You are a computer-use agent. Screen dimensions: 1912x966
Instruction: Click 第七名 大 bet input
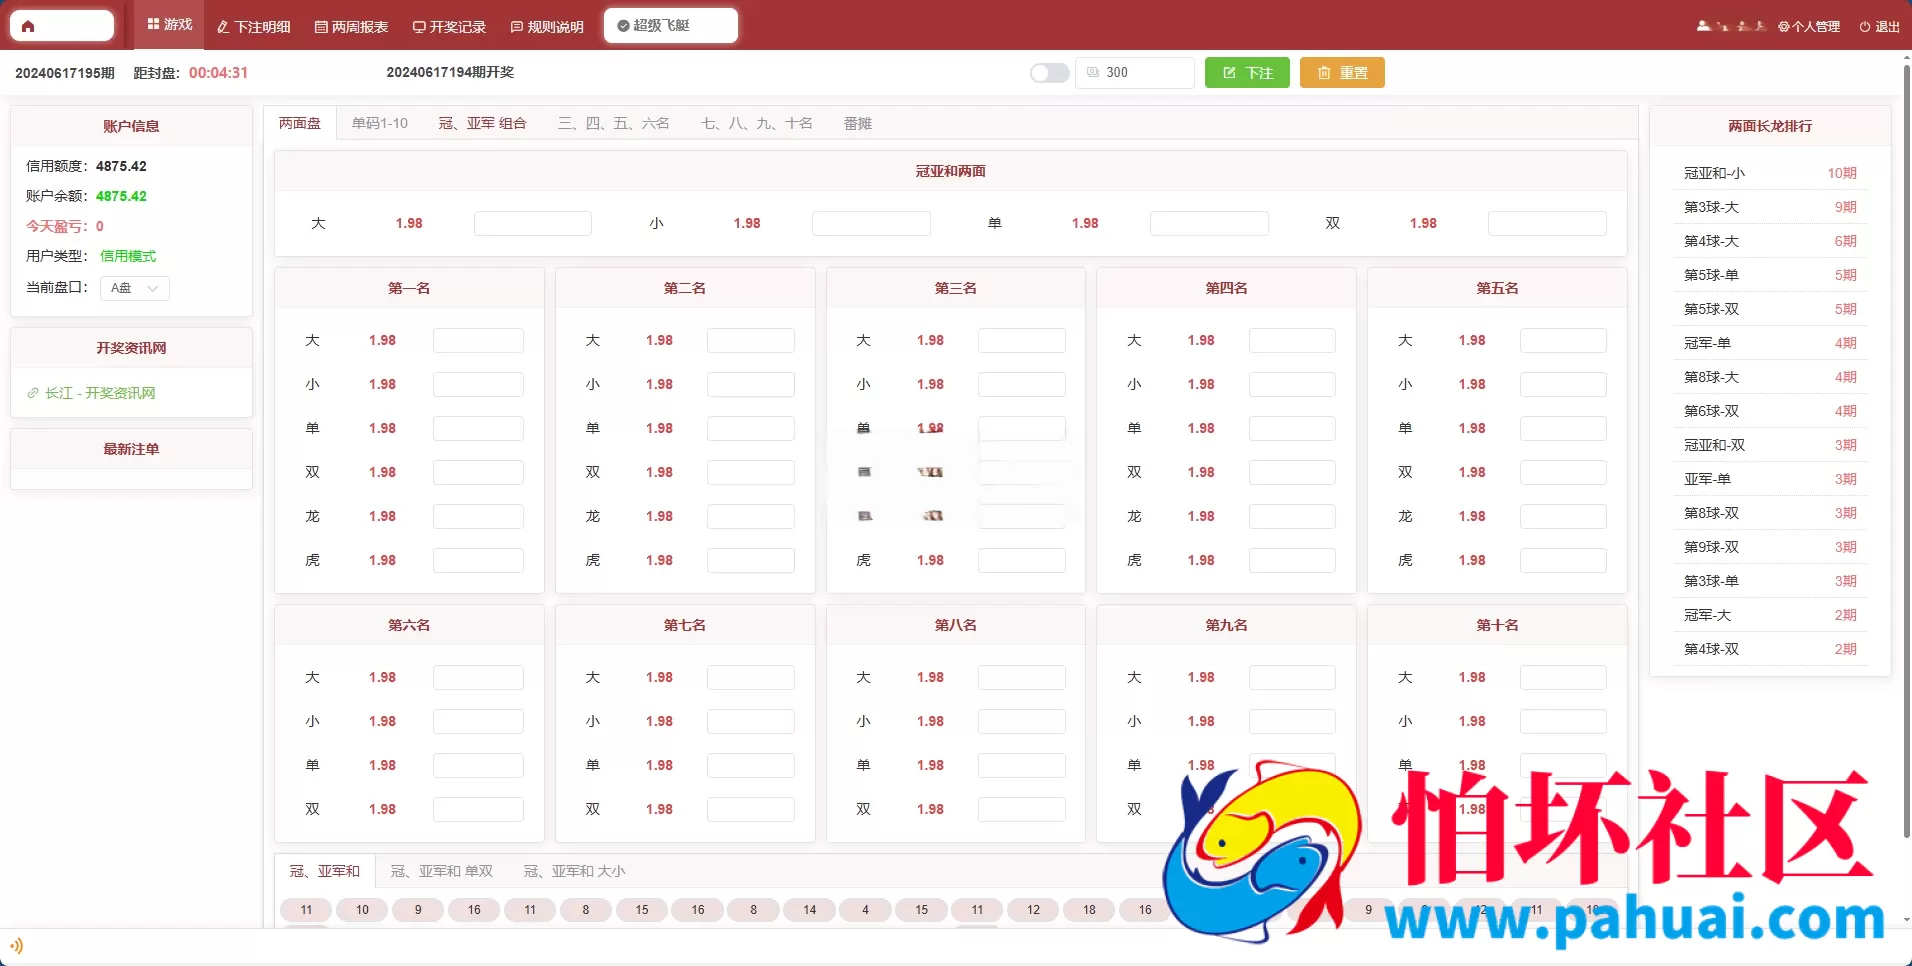tap(750, 677)
